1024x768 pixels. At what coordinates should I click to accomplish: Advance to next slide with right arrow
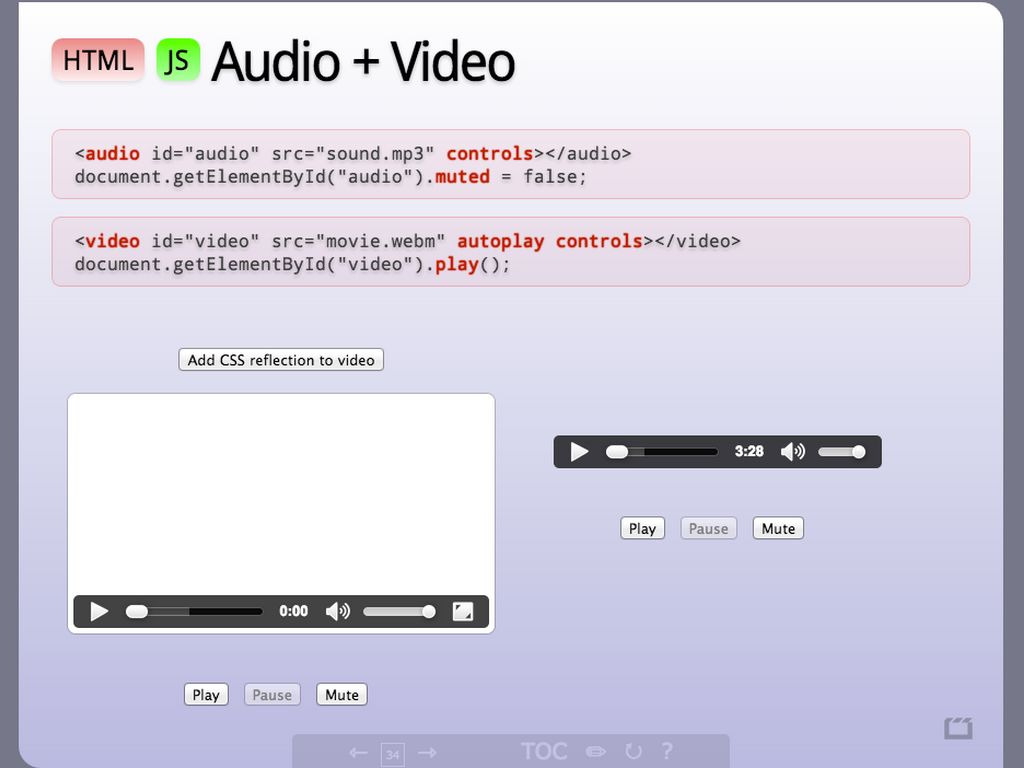[427, 752]
